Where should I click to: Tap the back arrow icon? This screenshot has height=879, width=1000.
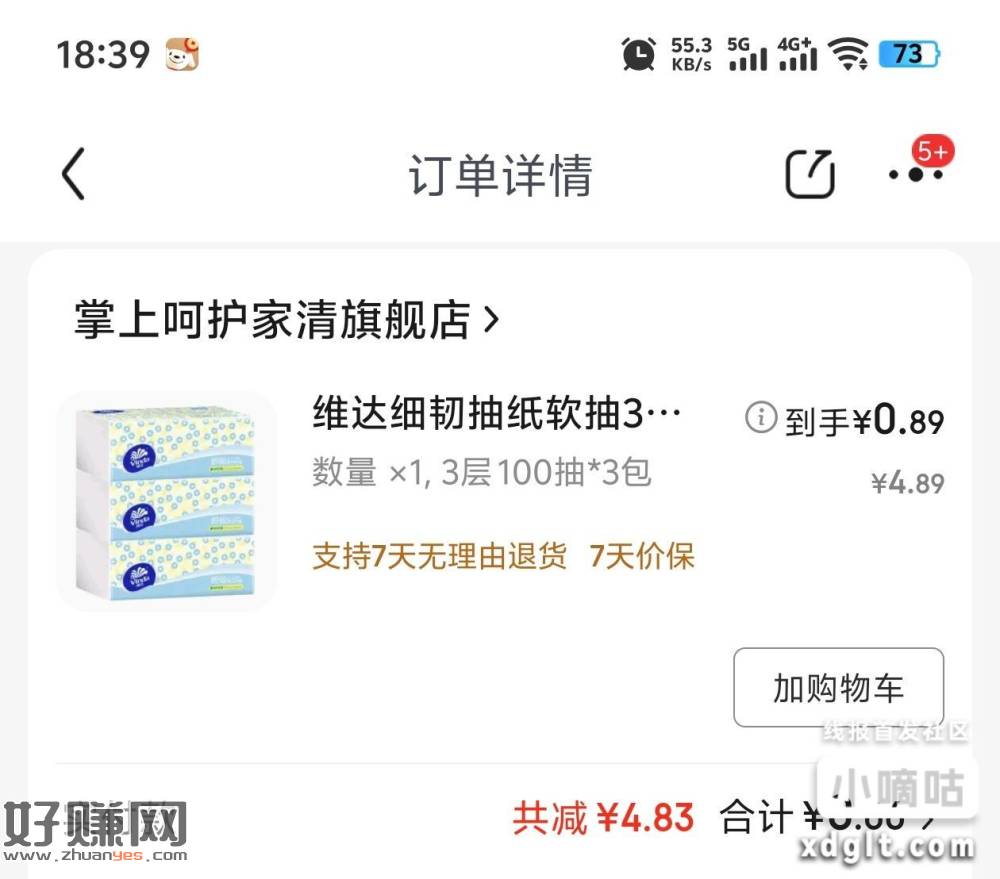tap(73, 174)
